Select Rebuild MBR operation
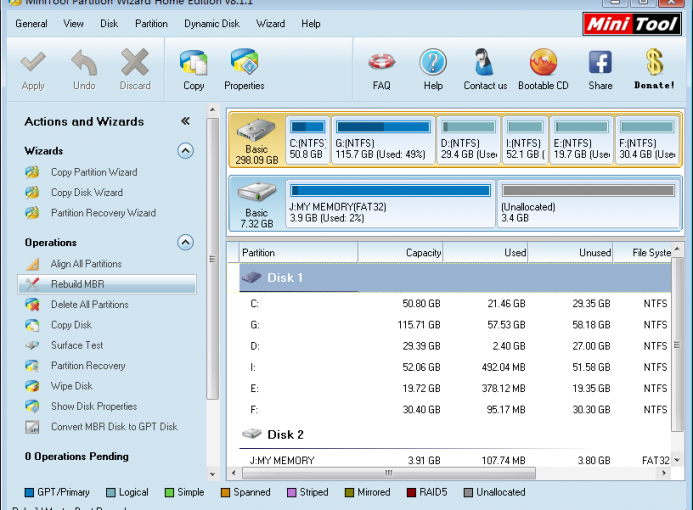Image resolution: width=693 pixels, height=510 pixels. (x=107, y=284)
